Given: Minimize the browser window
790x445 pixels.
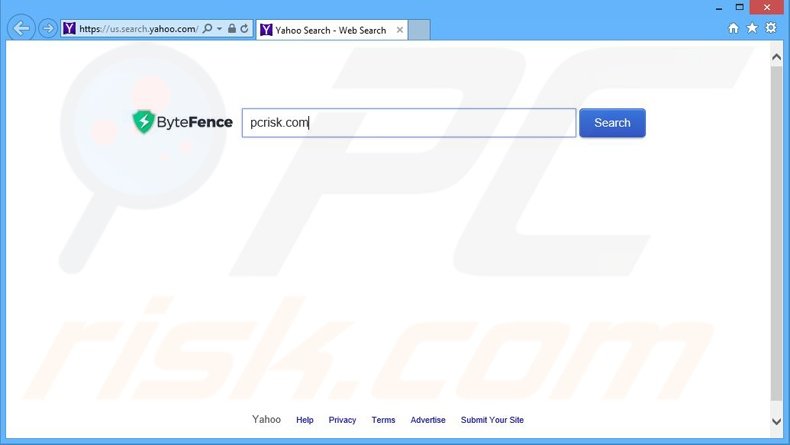Looking at the screenshot, I should coord(719,8).
